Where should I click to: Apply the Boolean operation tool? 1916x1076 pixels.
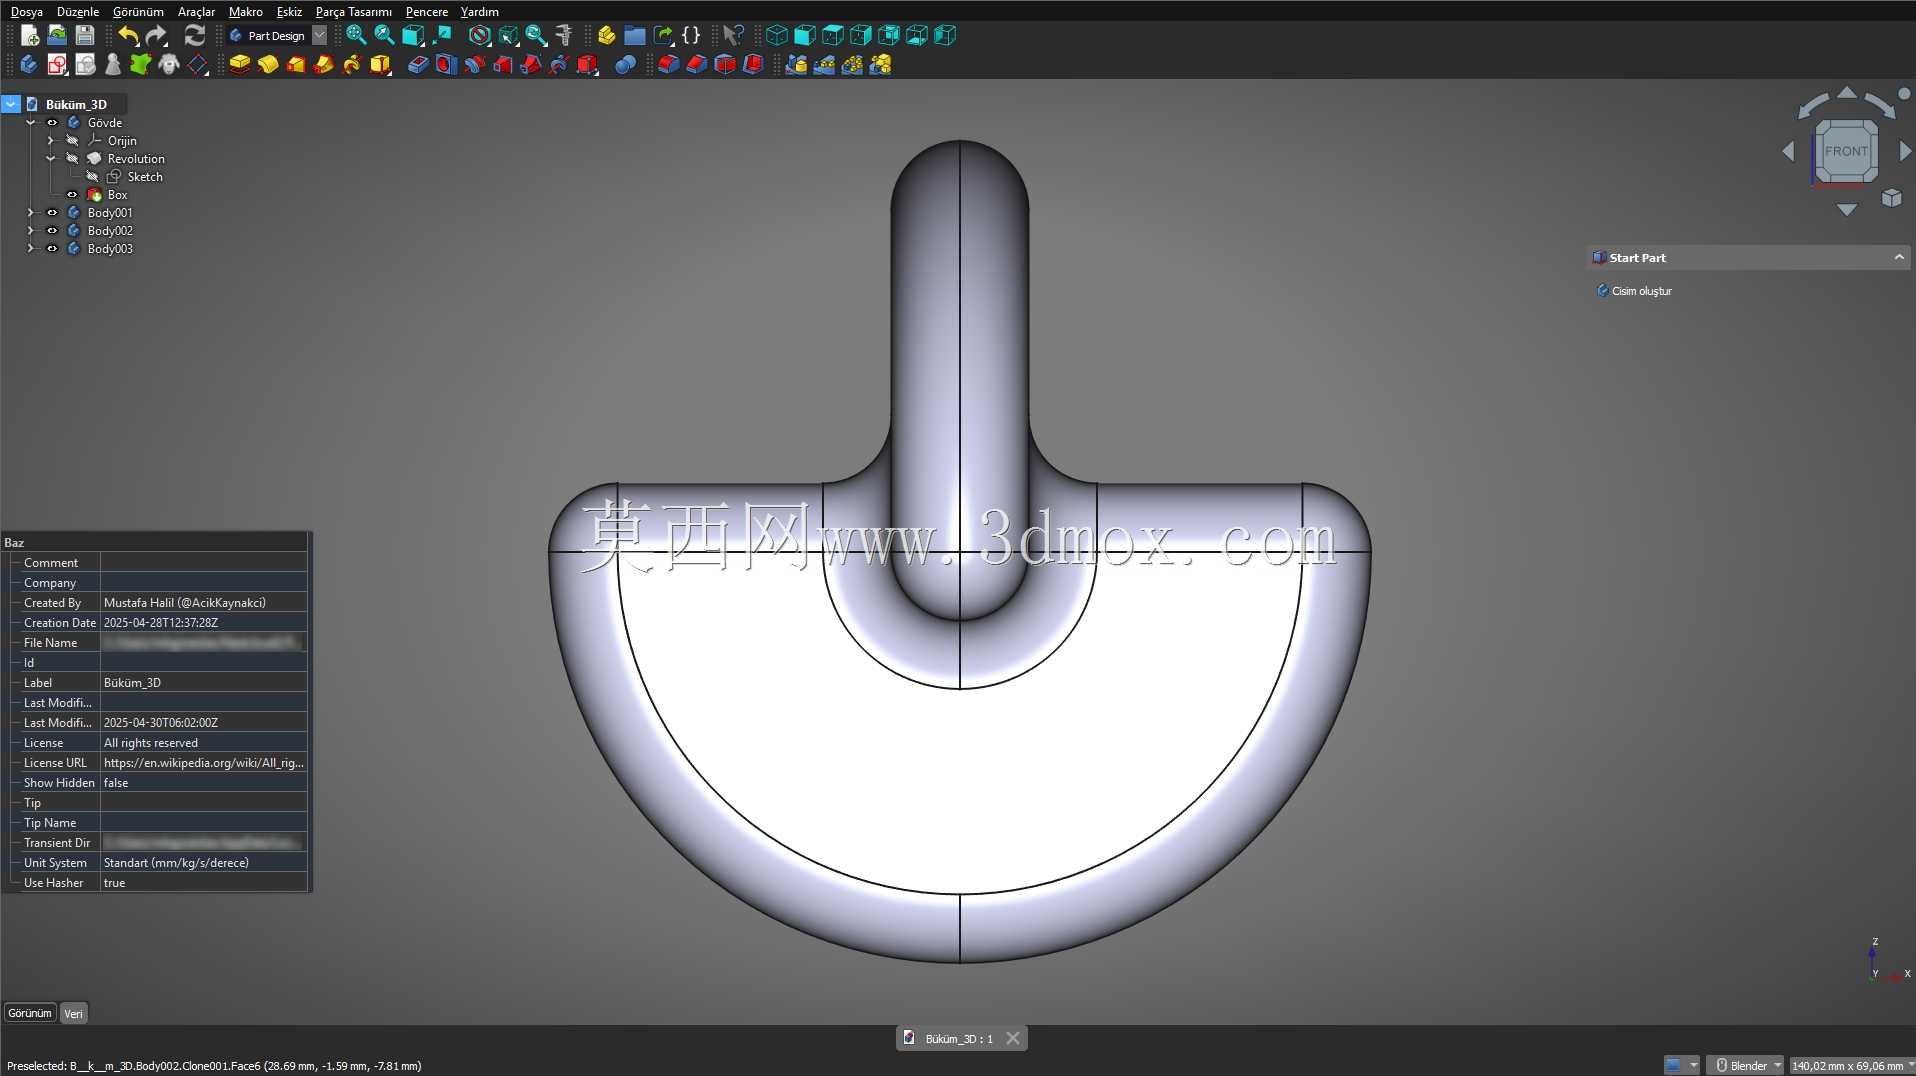(625, 65)
